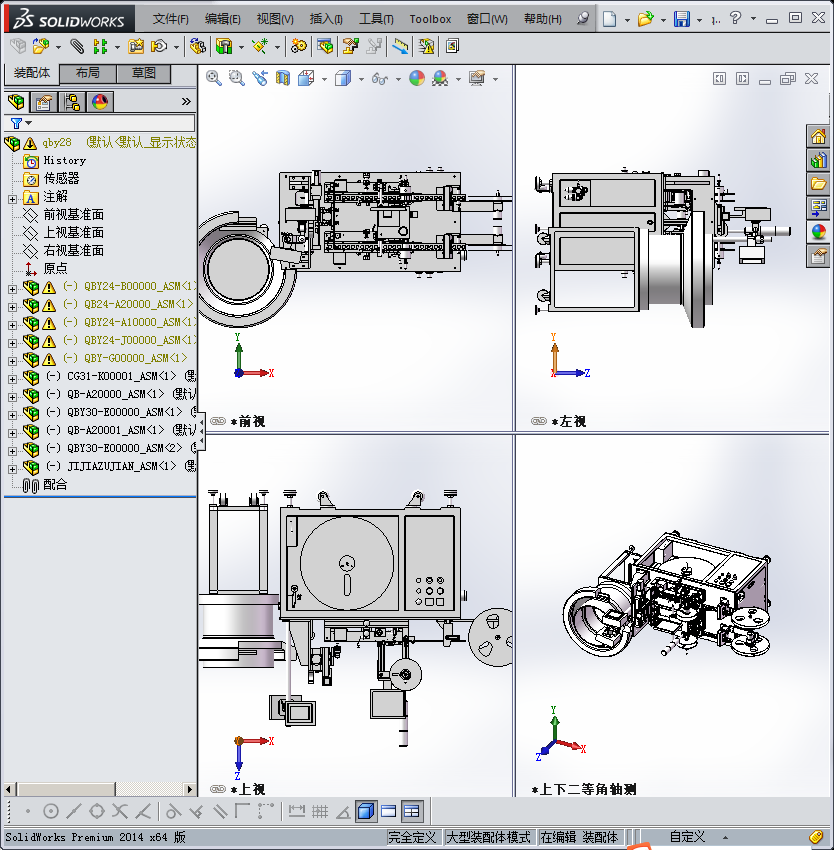
Task: Open the 工具(T) menu
Action: pos(376,19)
